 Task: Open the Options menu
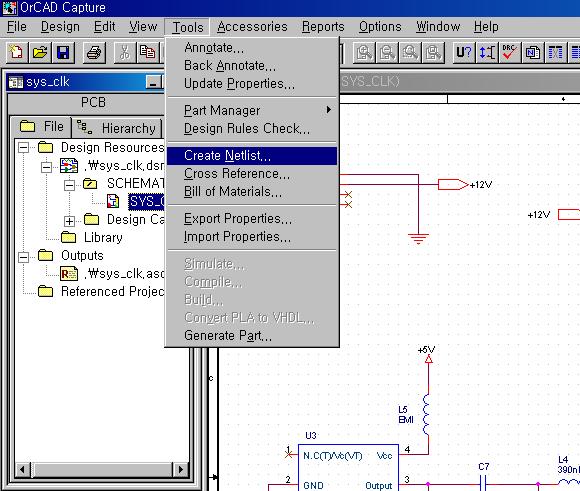click(x=380, y=27)
